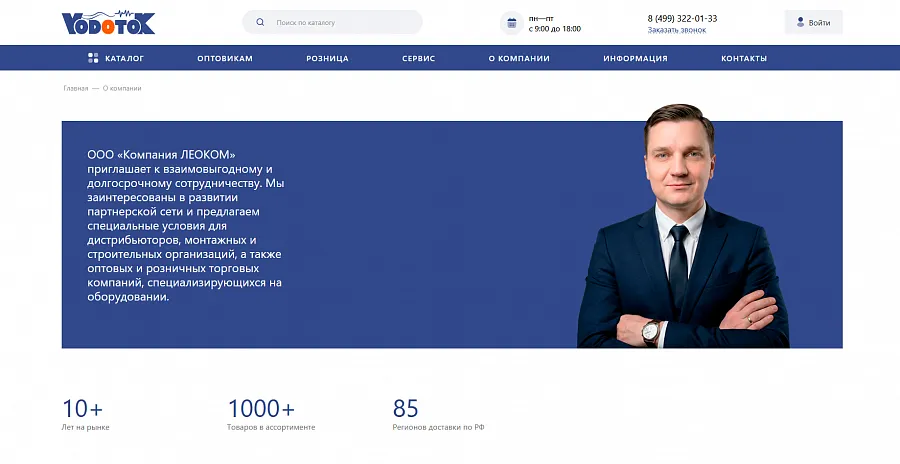Image resolution: width=900 pixels, height=464 pixels.
Task: Click the с 9:00 до 18:00 hours text
Action: 554,29
